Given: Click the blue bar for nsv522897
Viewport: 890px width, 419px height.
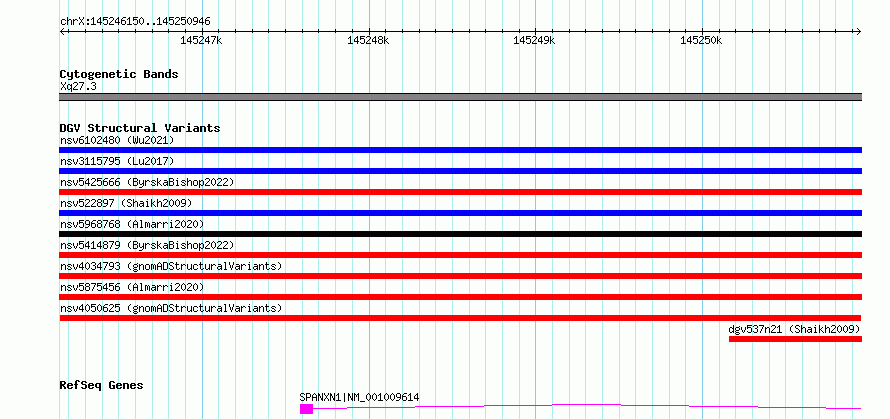Looking at the screenshot, I should [x=461, y=213].
